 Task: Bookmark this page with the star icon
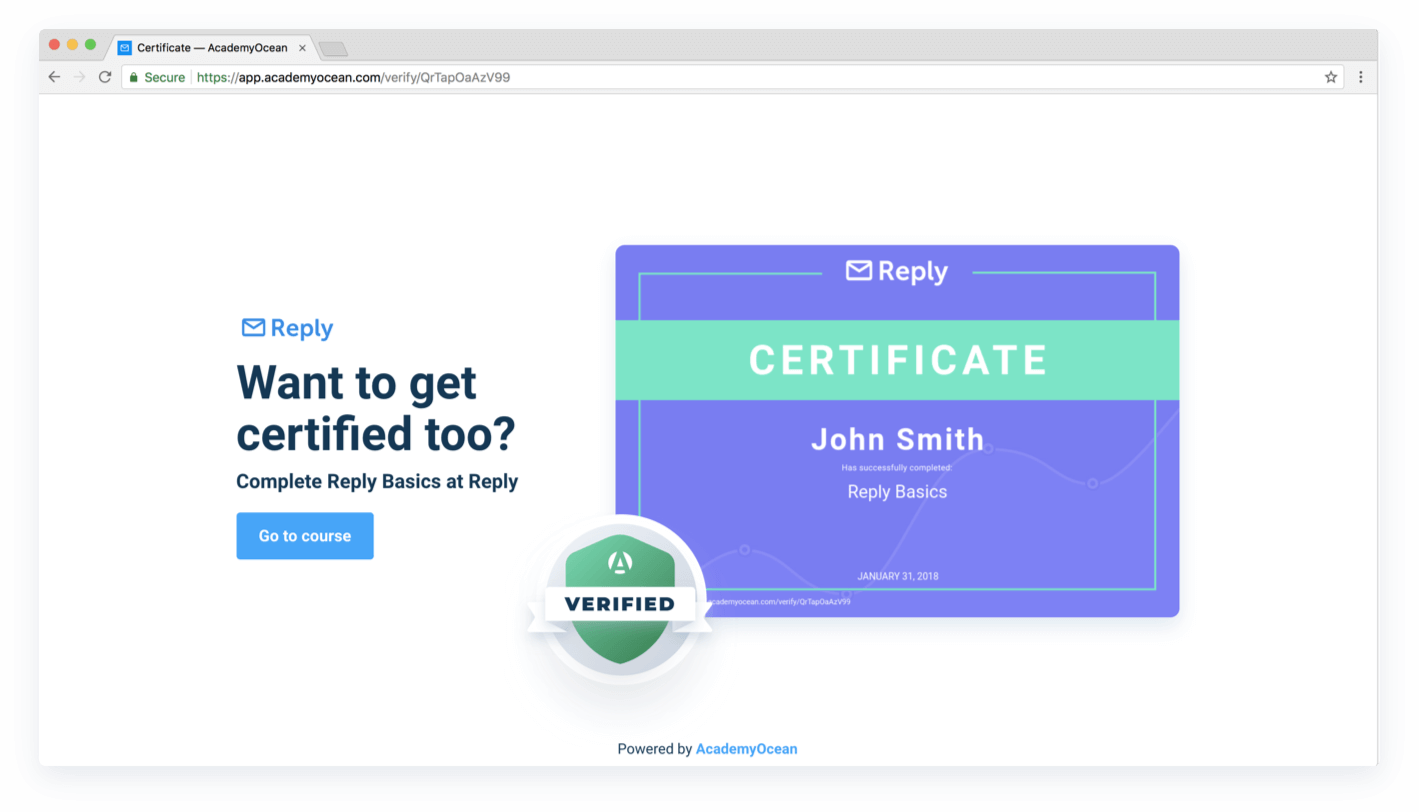[x=1331, y=77]
